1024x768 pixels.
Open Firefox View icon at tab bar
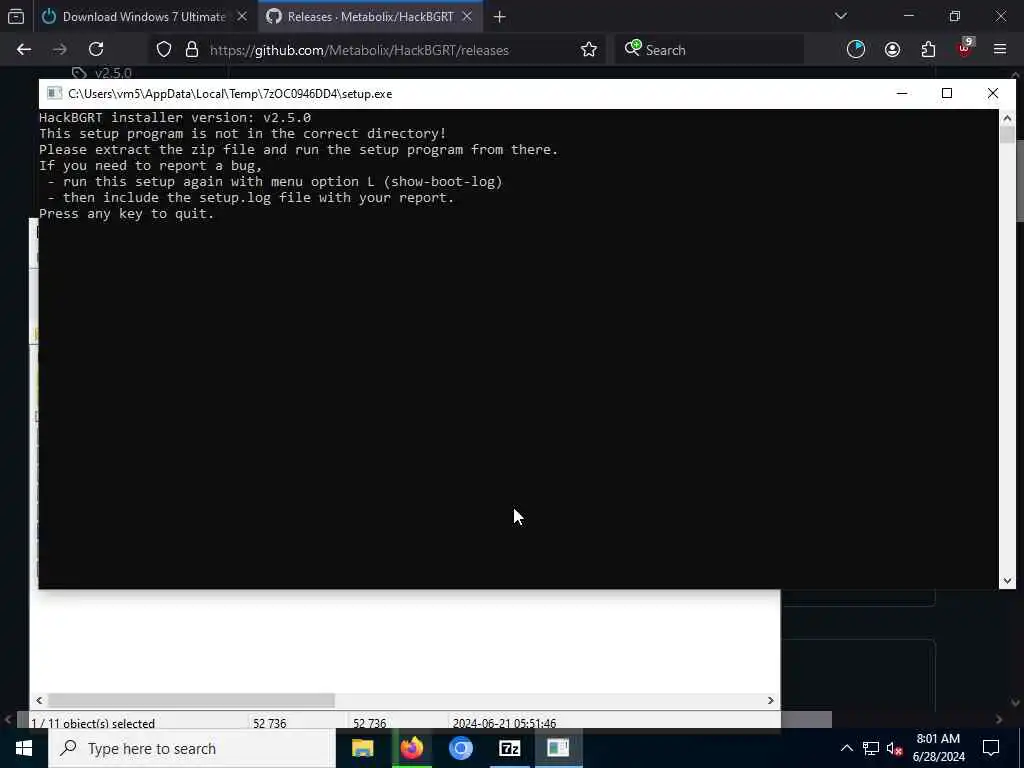tap(16, 17)
